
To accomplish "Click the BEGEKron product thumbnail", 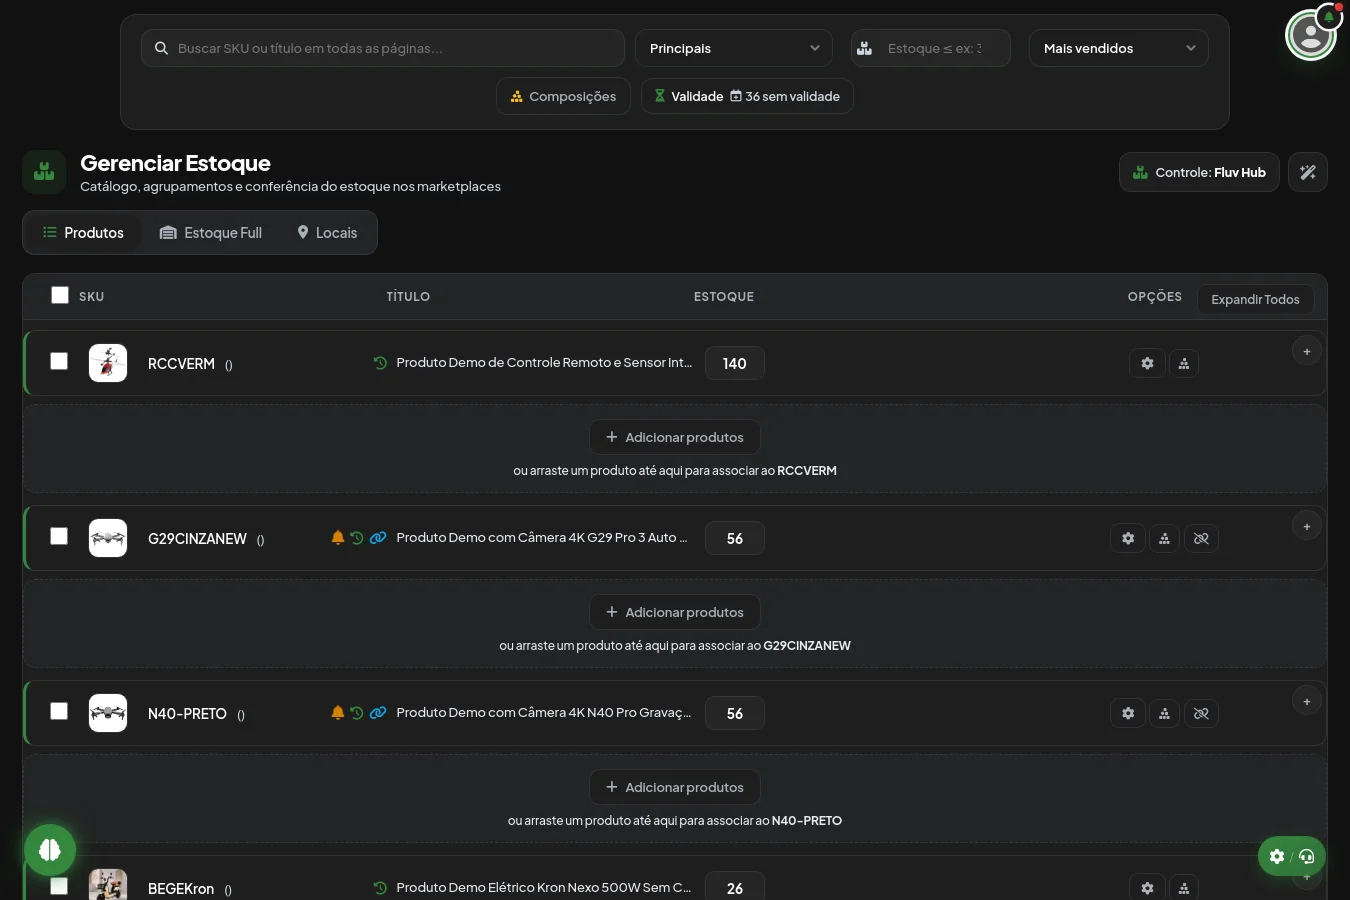I will click(x=108, y=885).
